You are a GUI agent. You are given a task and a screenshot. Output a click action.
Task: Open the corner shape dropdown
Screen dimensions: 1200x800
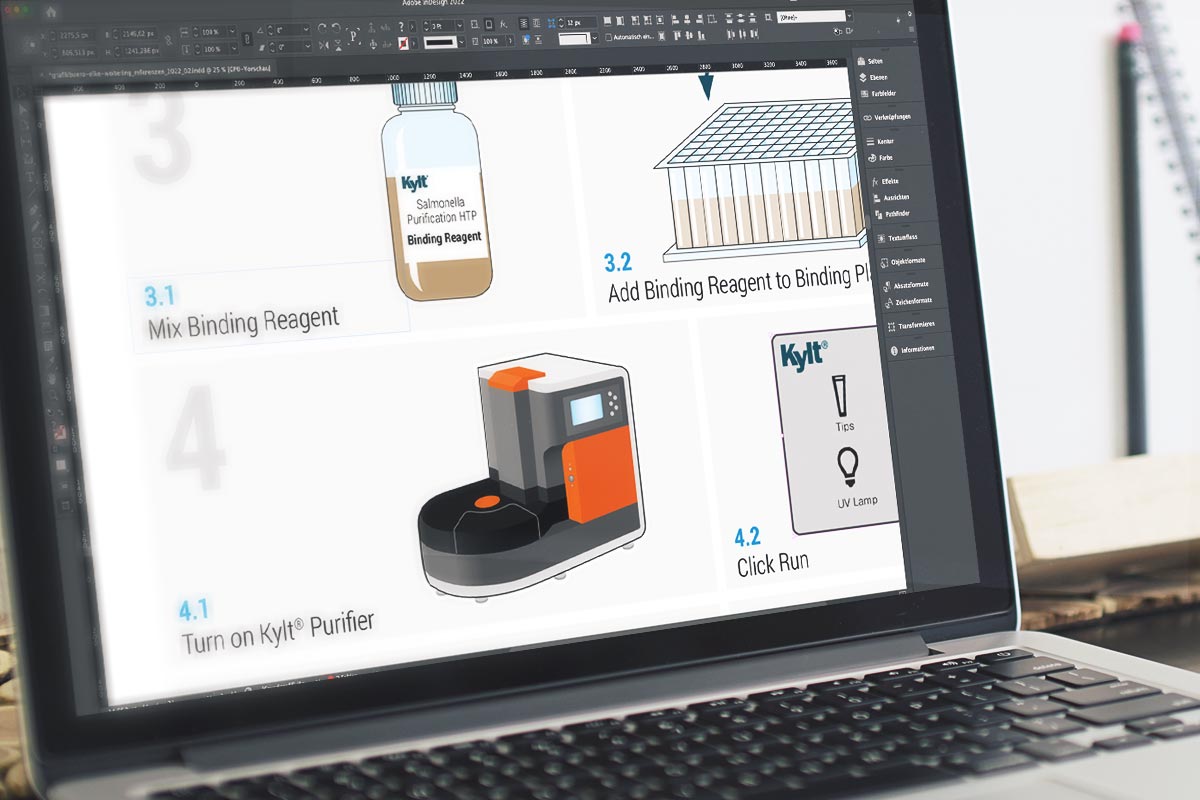[x=595, y=38]
